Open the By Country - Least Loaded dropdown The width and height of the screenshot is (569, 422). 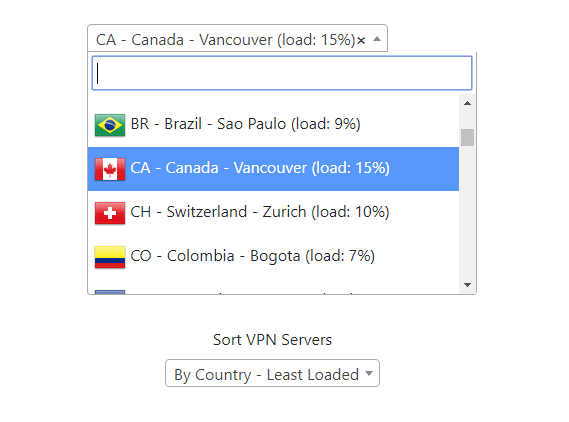coord(273,373)
